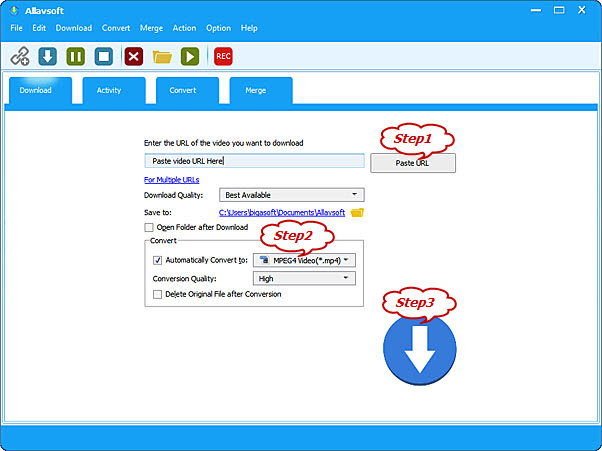Open the Download Quality dropdown
This screenshot has width=602, height=451.
292,195
